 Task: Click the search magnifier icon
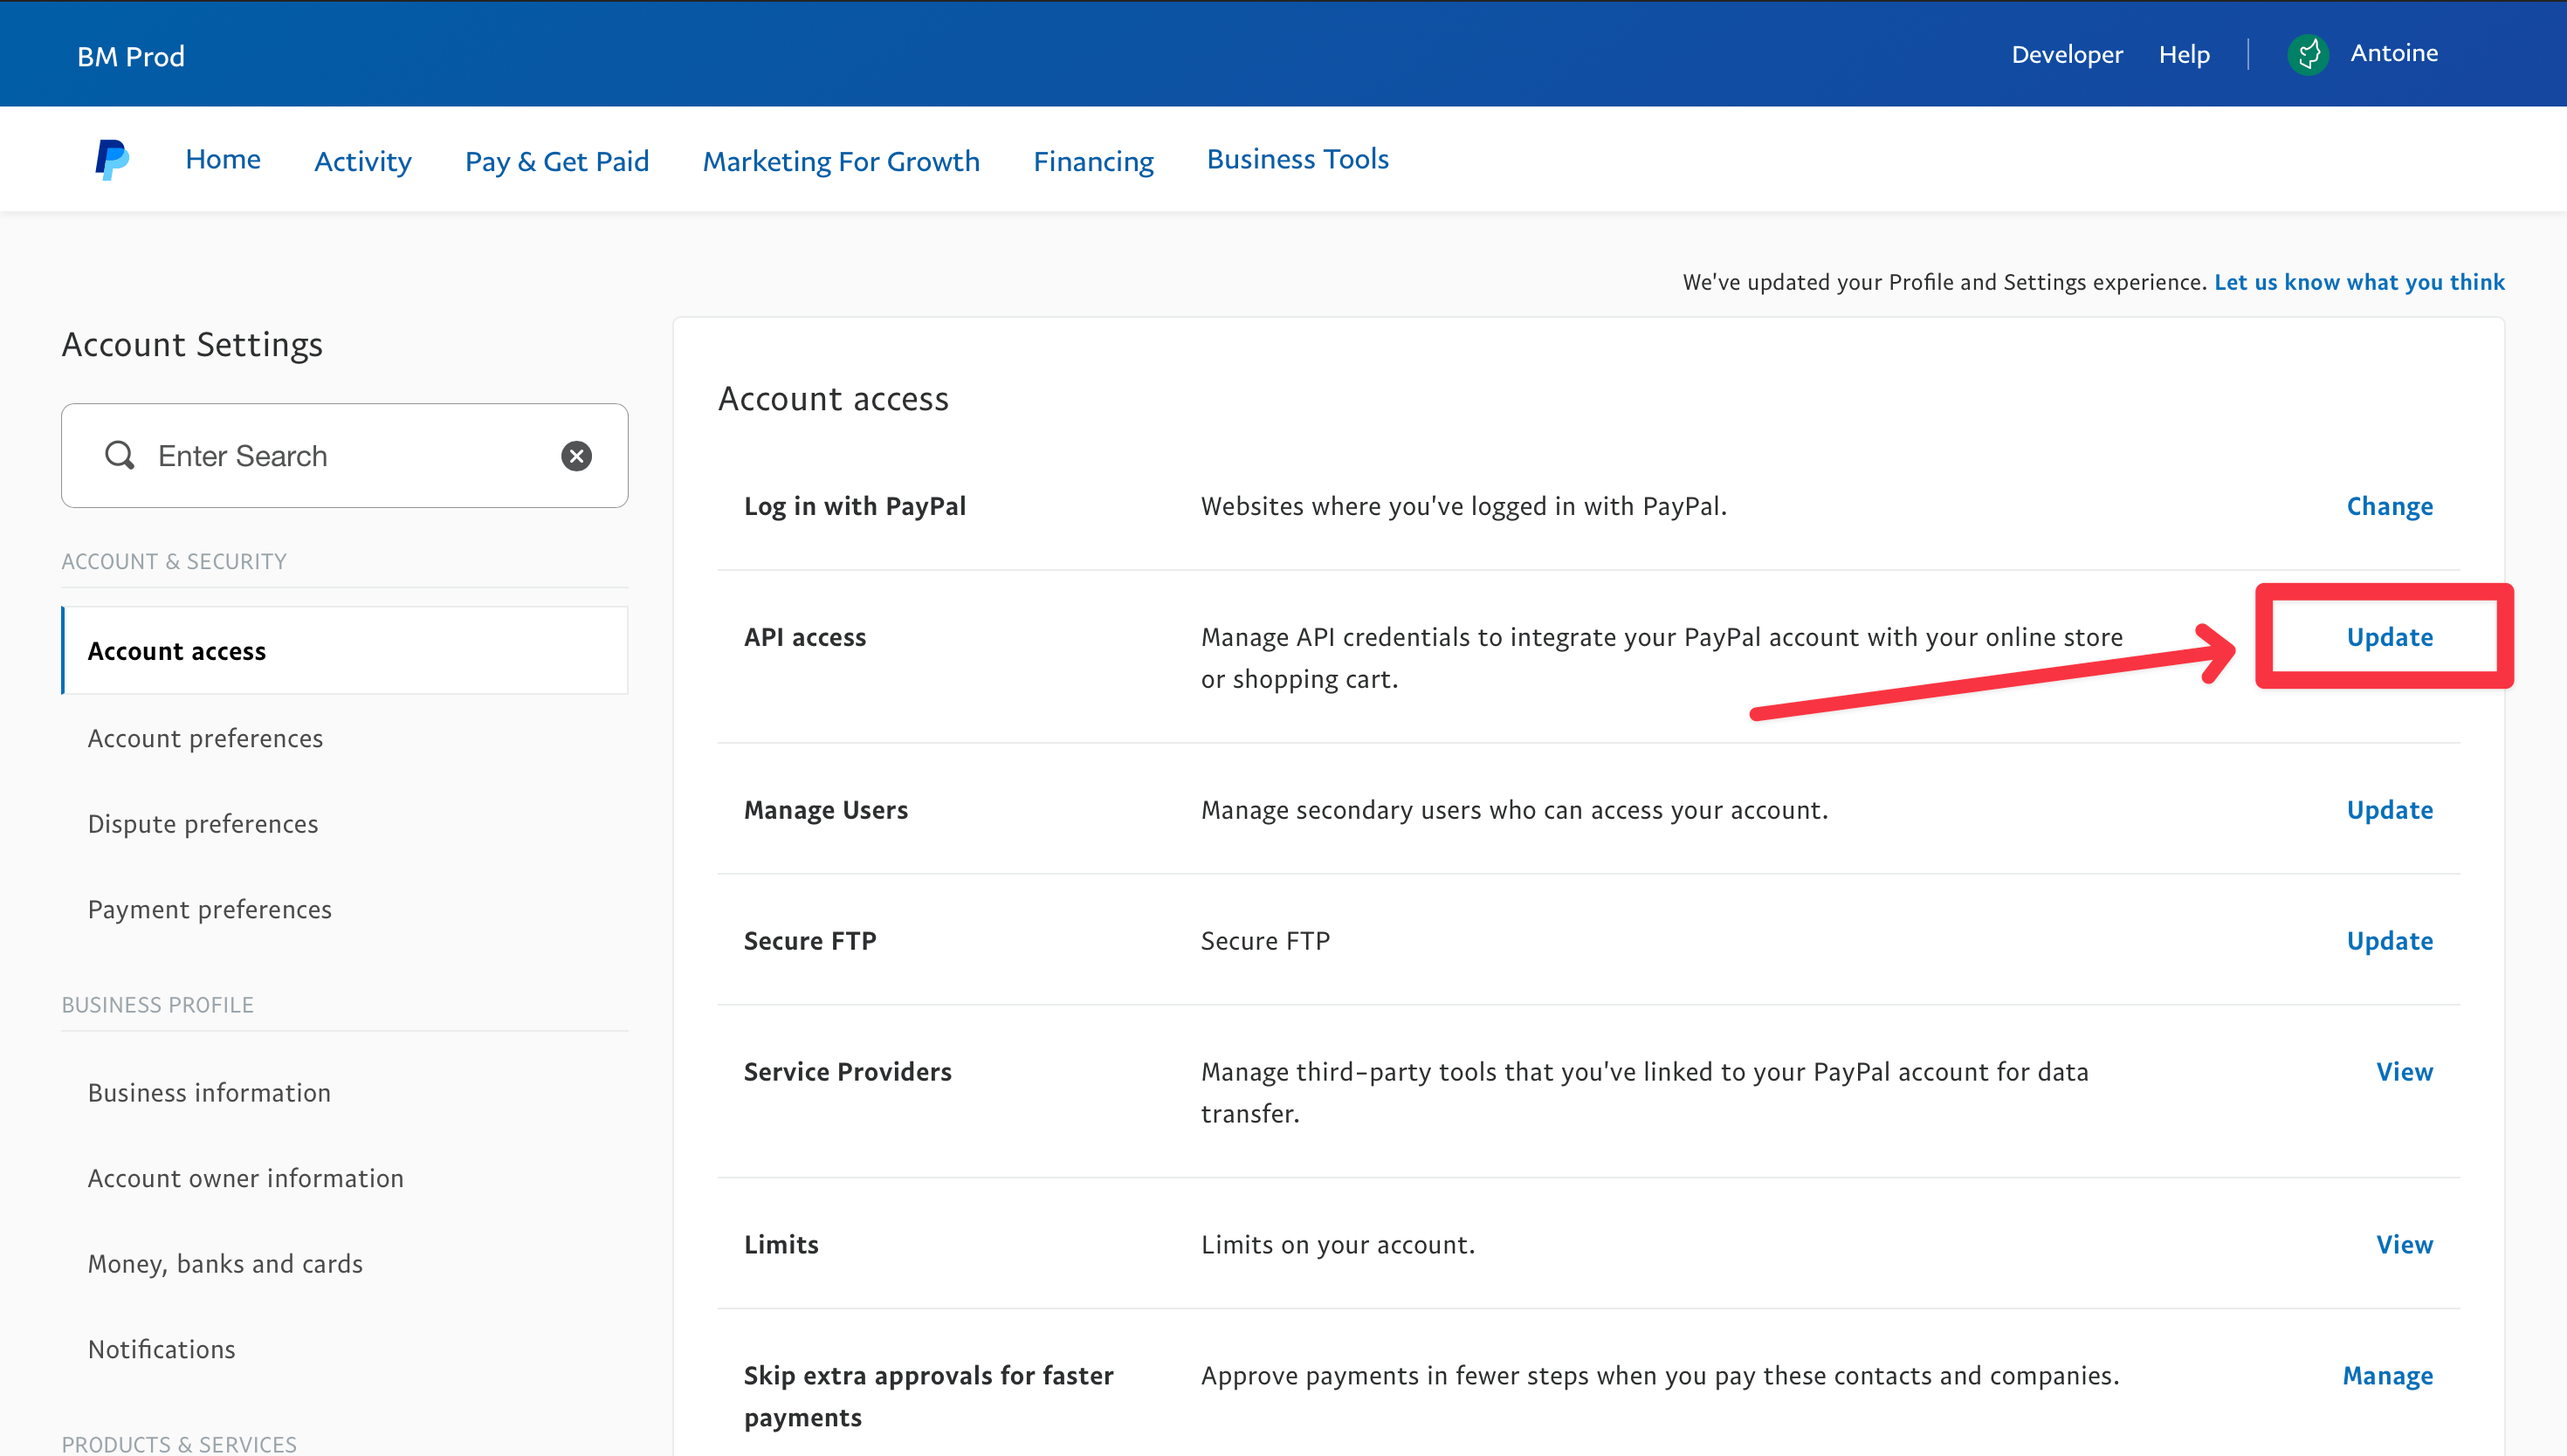tap(120, 456)
